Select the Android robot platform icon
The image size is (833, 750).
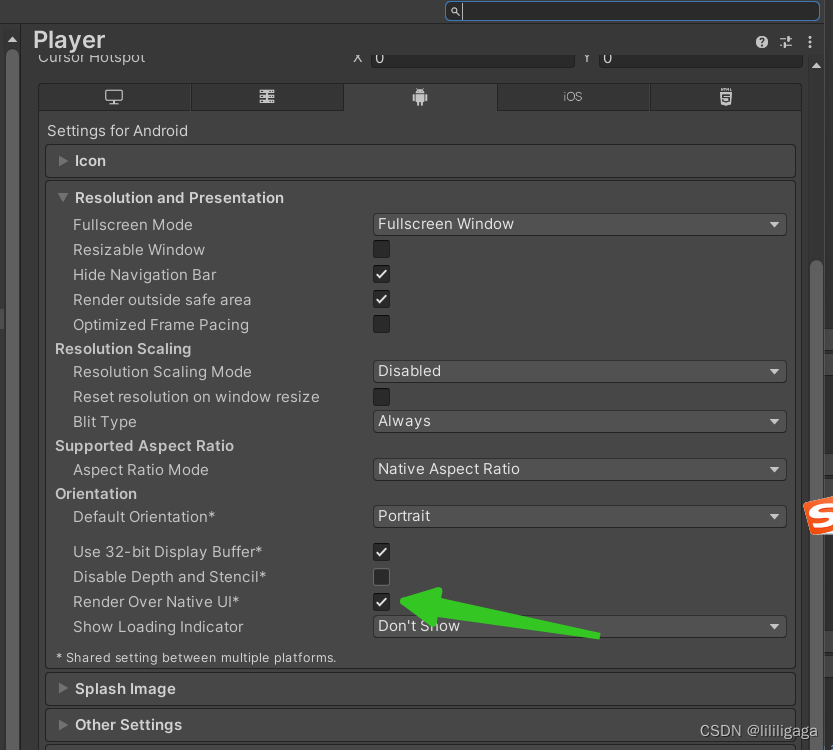pyautogui.click(x=420, y=97)
